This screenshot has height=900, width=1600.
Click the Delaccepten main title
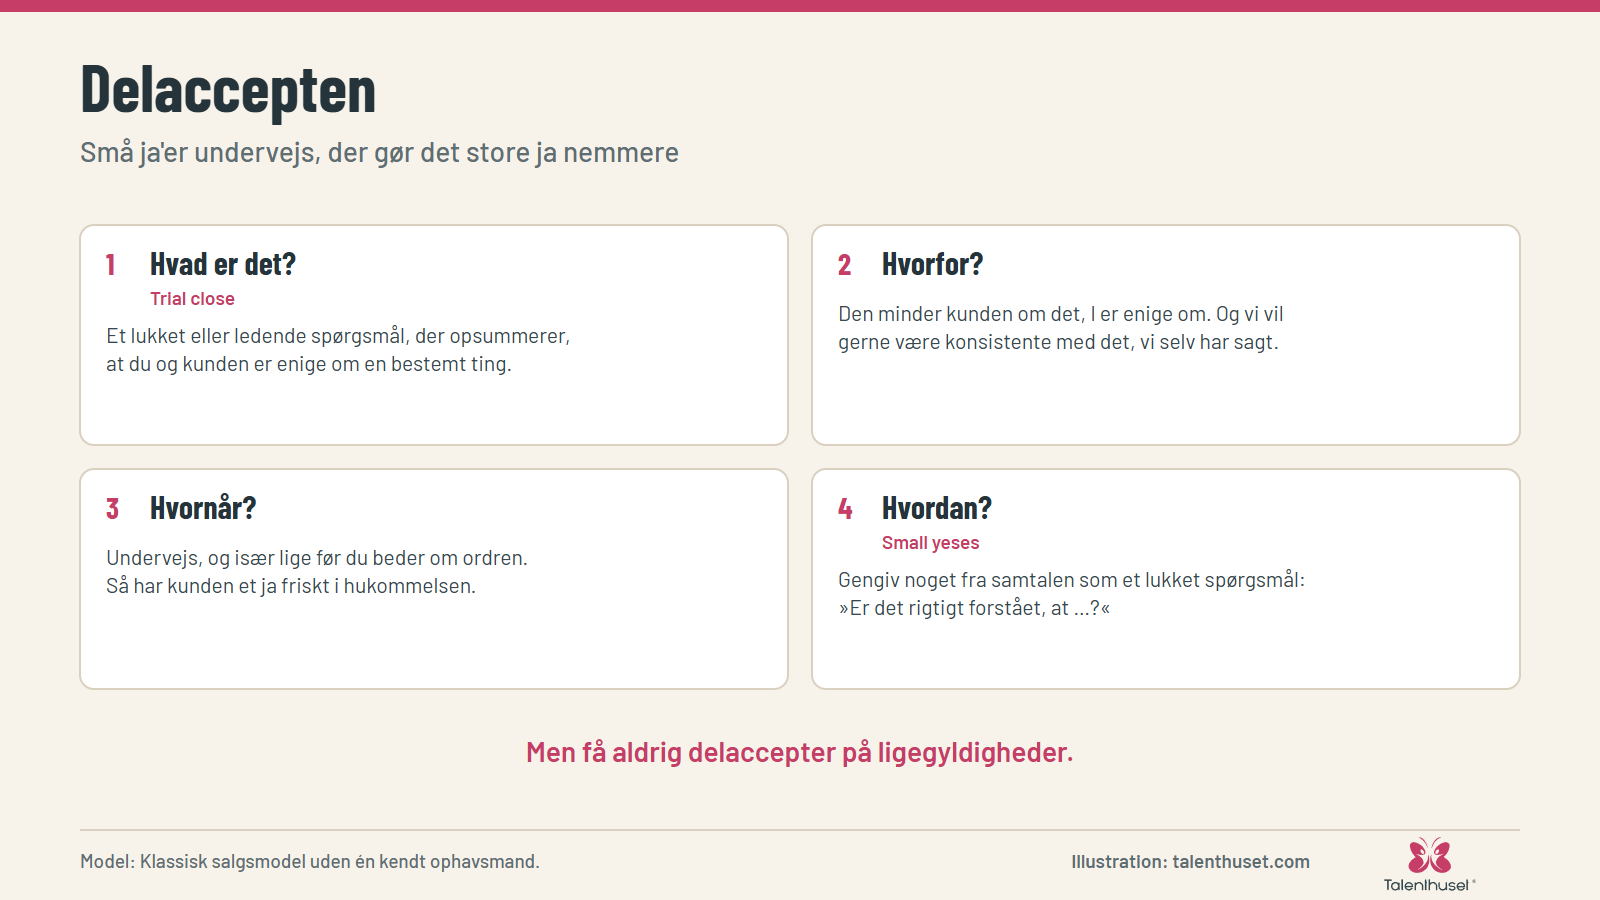coord(228,90)
